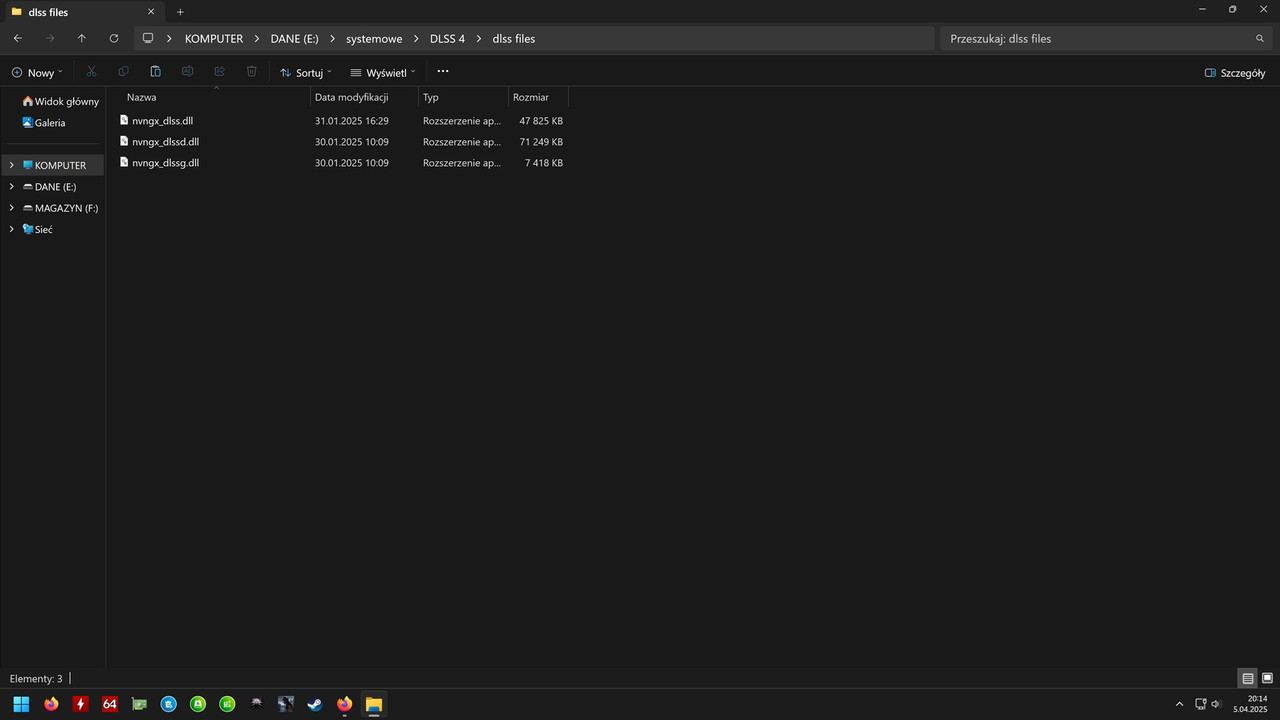This screenshot has width=1280, height=720.
Task: Click the search magnifier icon
Action: pos(1260,38)
